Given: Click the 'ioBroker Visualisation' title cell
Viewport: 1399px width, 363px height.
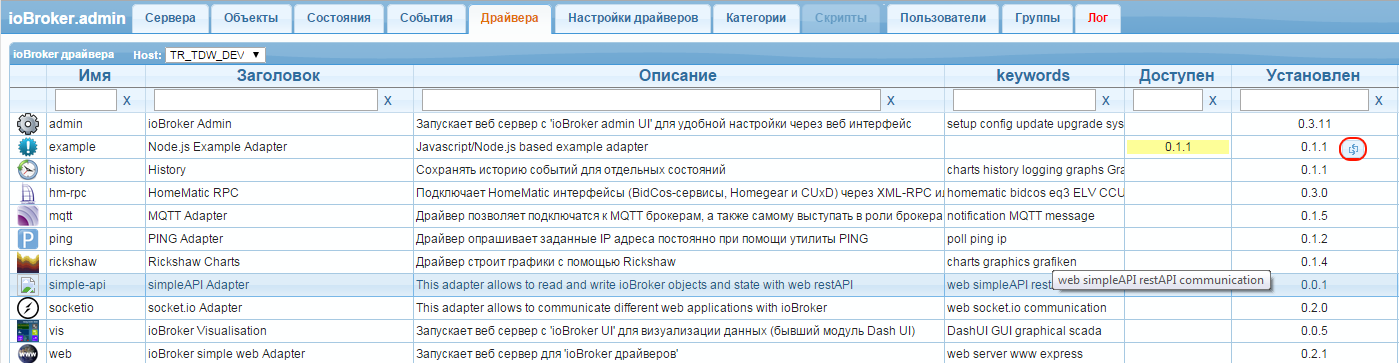Looking at the screenshot, I should (278, 331).
